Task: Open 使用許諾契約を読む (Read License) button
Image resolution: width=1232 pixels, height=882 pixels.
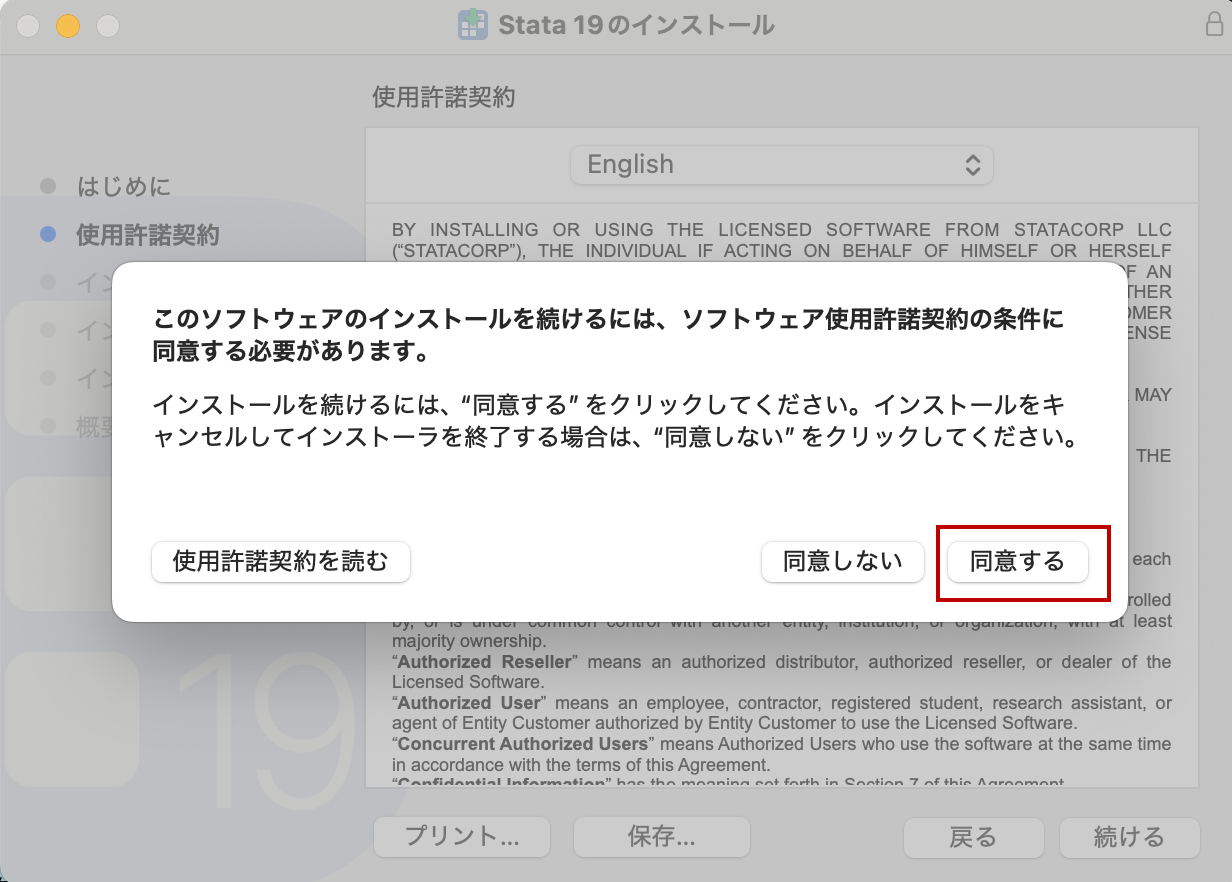Action: (x=280, y=561)
